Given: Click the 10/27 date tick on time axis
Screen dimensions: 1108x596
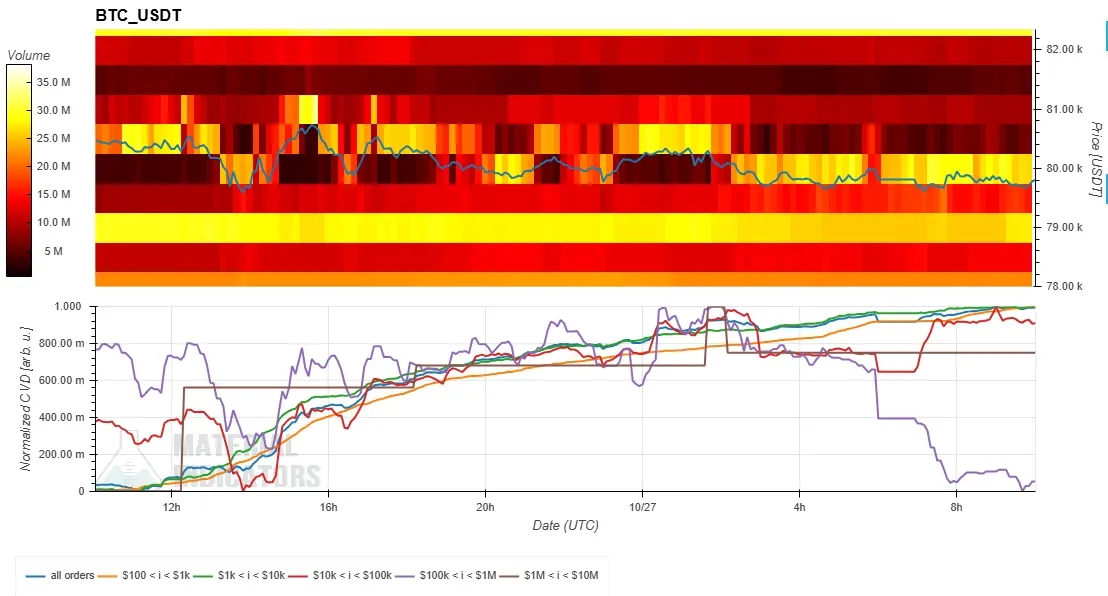Looking at the screenshot, I should tap(642, 508).
